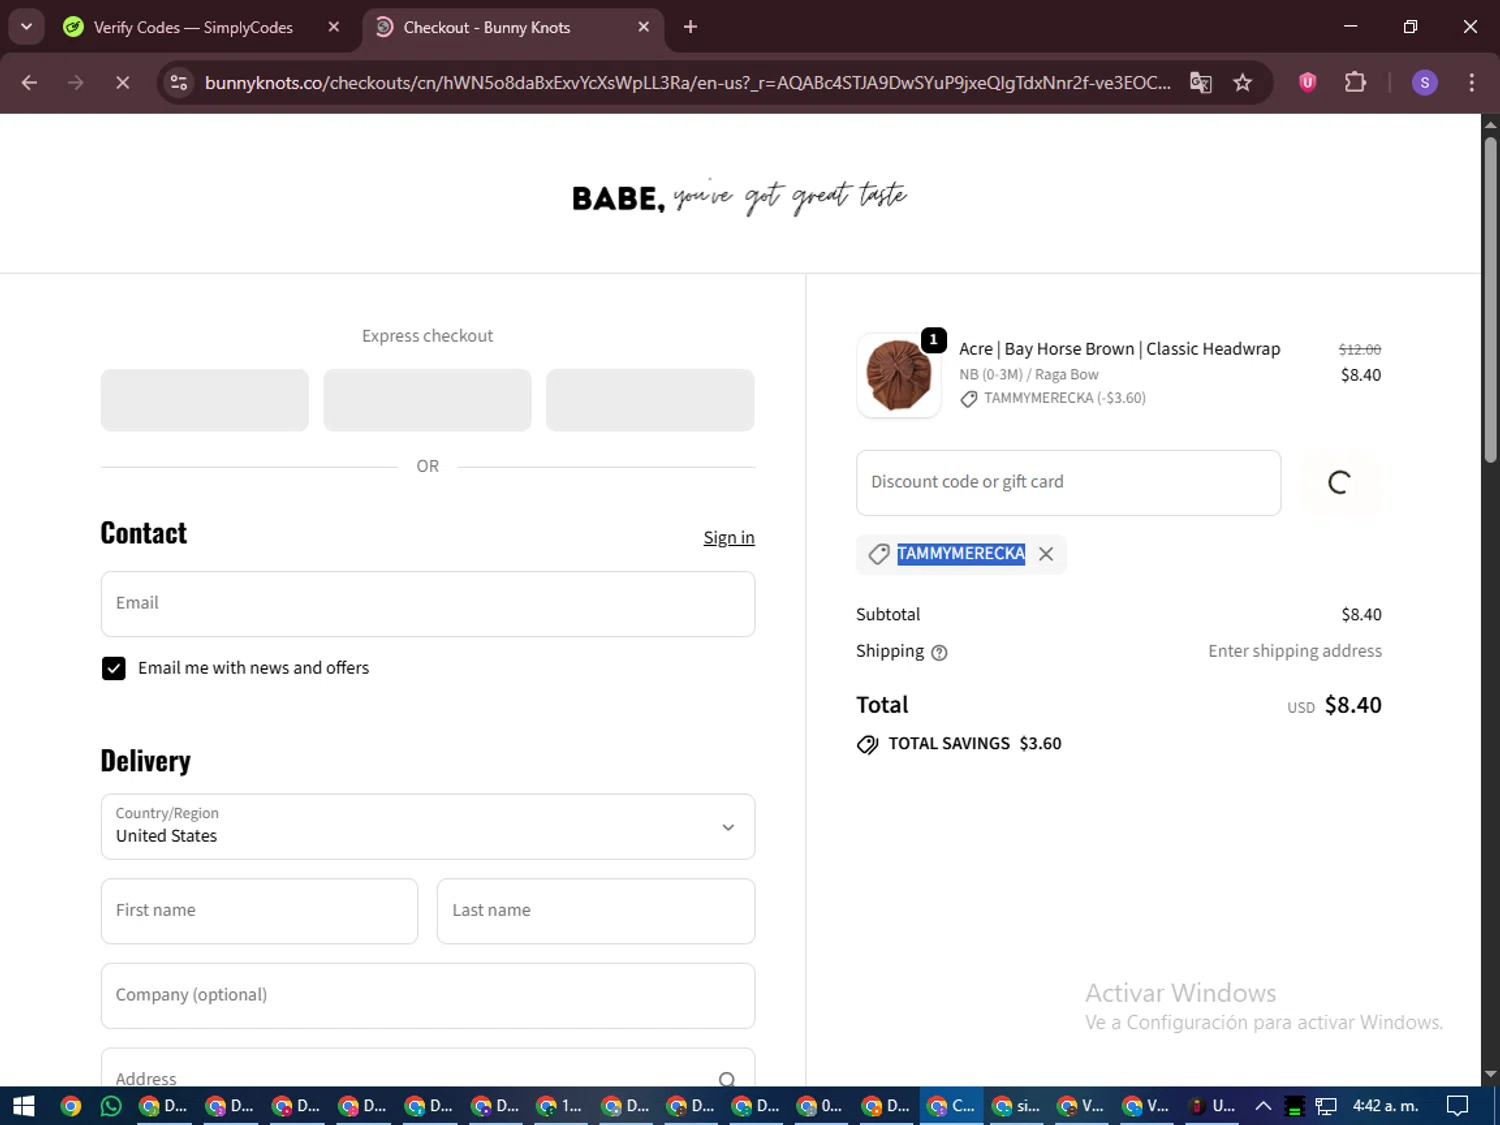
Task: Focus the Company (optional) field
Action: (428, 996)
